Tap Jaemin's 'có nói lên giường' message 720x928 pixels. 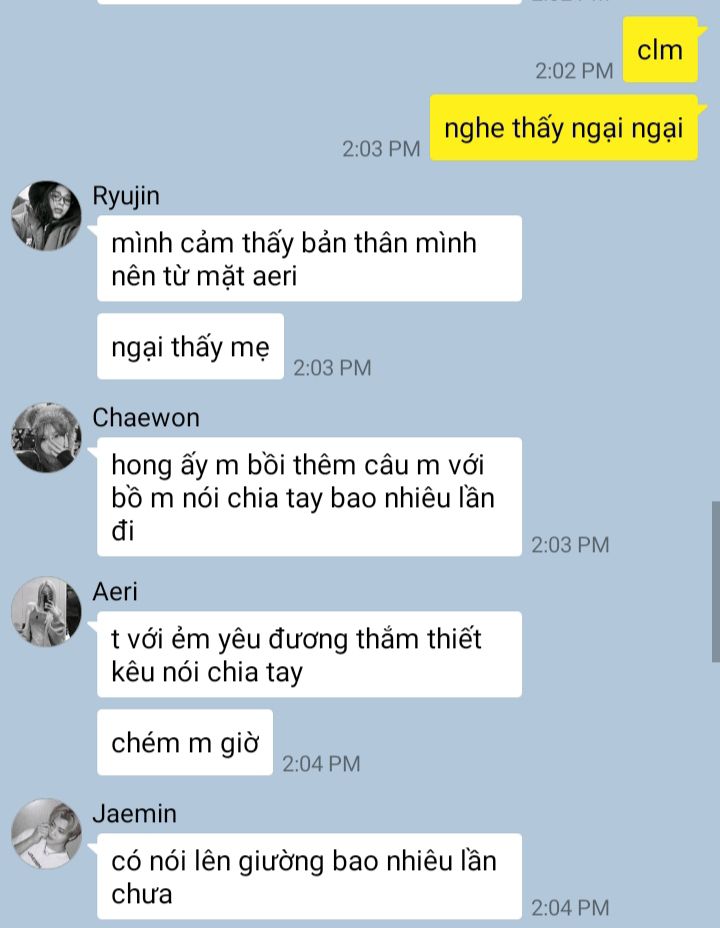click(x=309, y=877)
